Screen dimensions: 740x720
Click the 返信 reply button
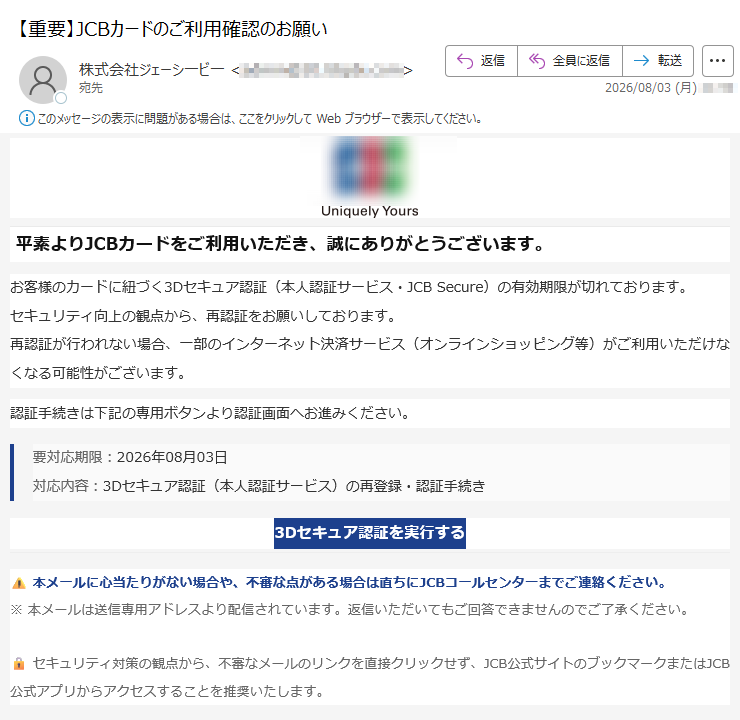(481, 61)
